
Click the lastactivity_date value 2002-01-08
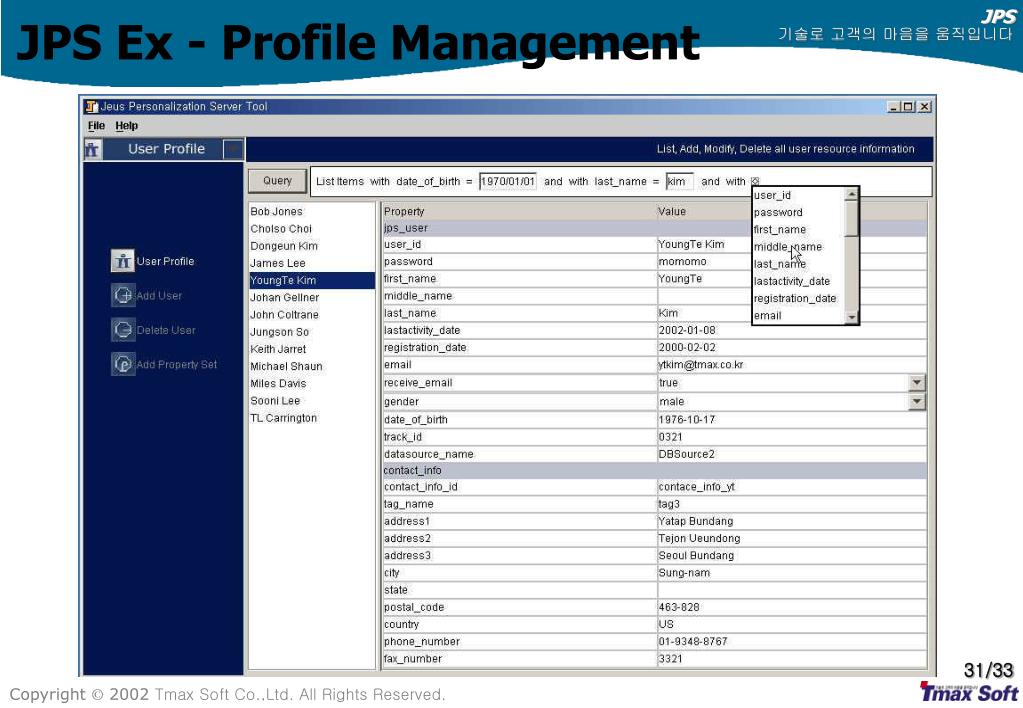[686, 330]
